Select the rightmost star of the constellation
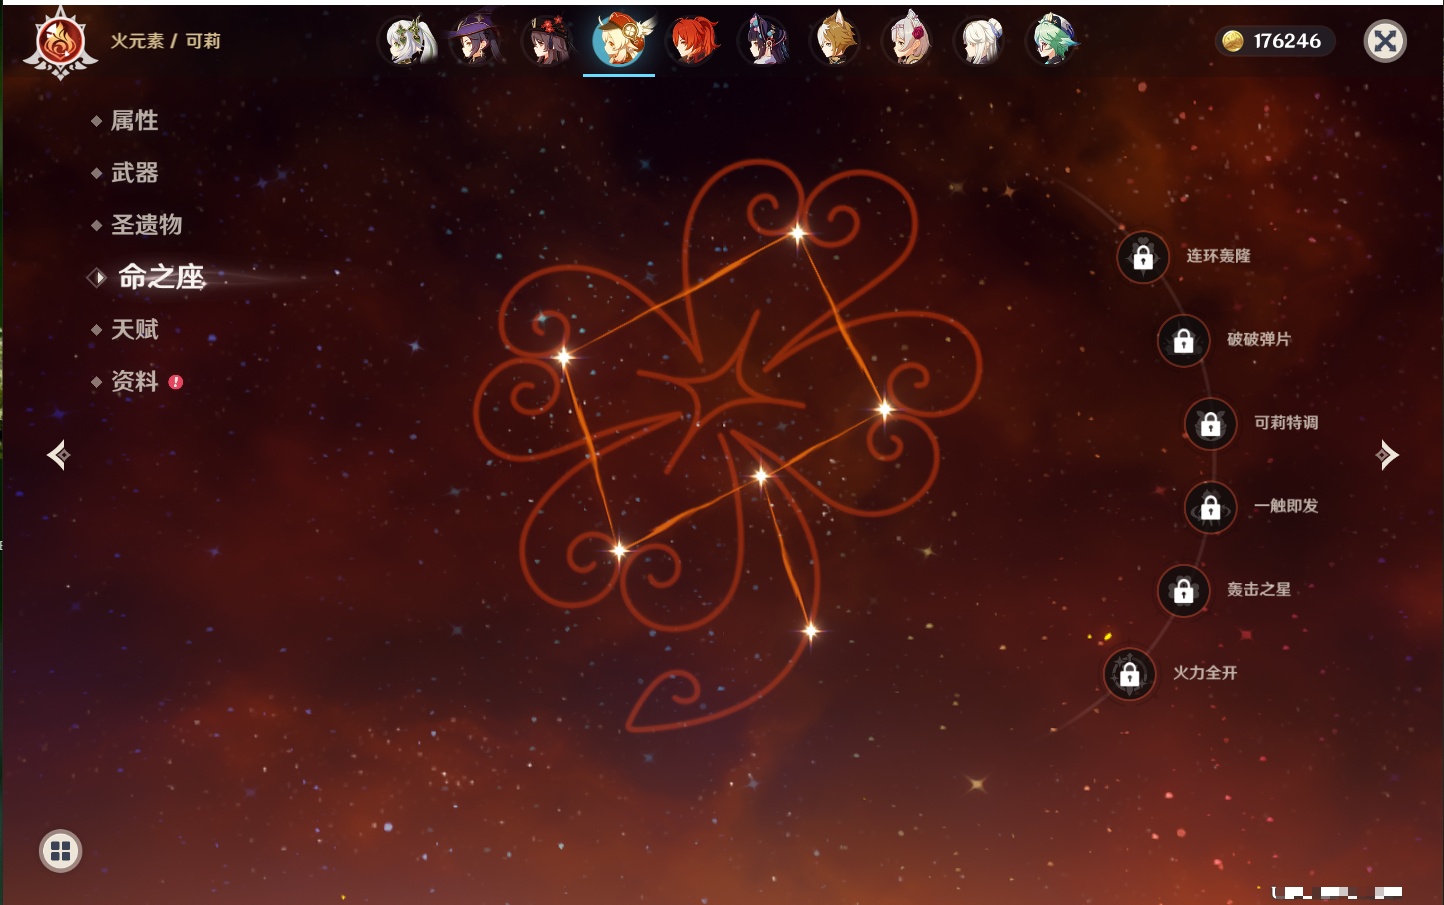This screenshot has height=905, width=1444. coord(884,408)
